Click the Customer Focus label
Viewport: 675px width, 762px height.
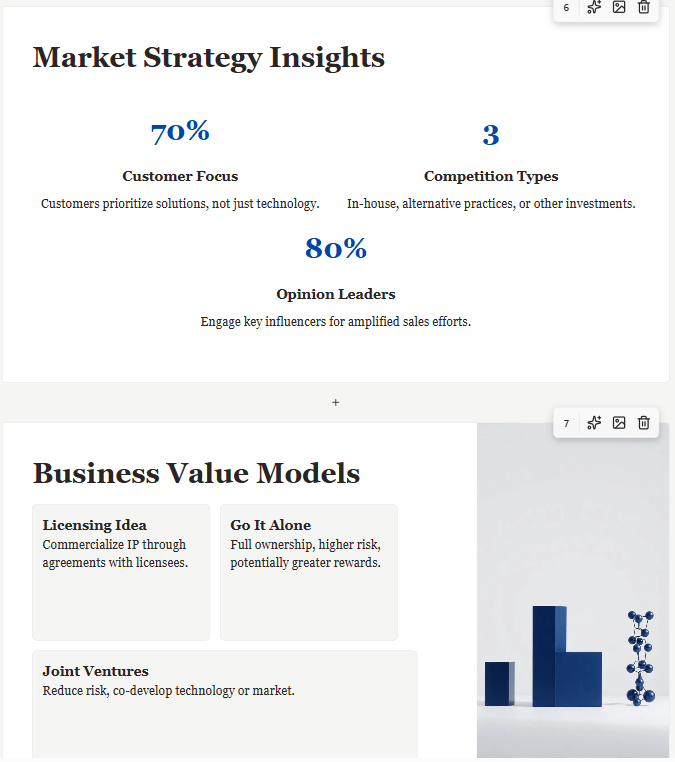[180, 176]
